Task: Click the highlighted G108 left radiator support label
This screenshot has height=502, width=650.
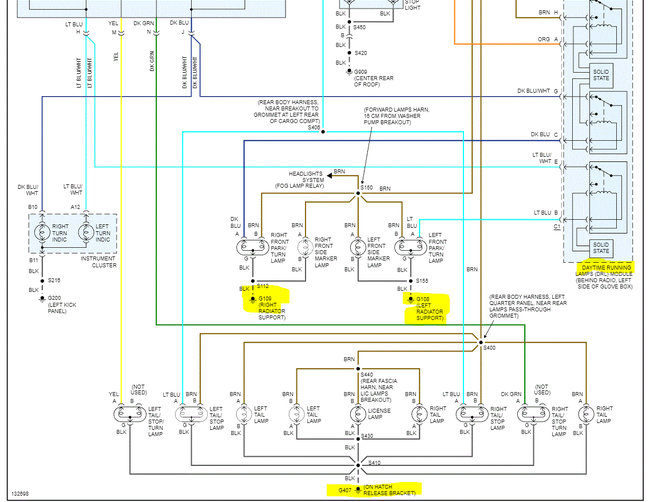Action: click(x=429, y=308)
